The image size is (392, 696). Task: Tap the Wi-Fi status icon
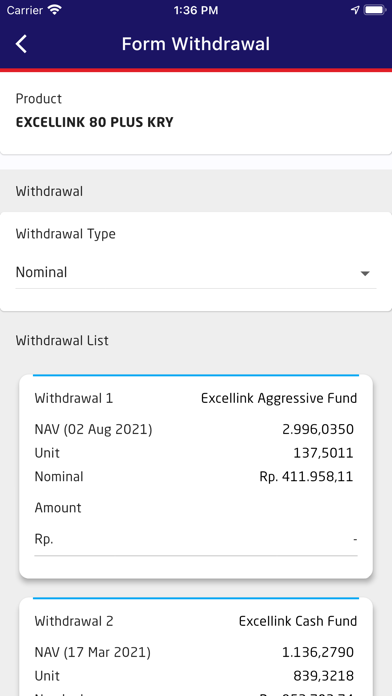(55, 10)
